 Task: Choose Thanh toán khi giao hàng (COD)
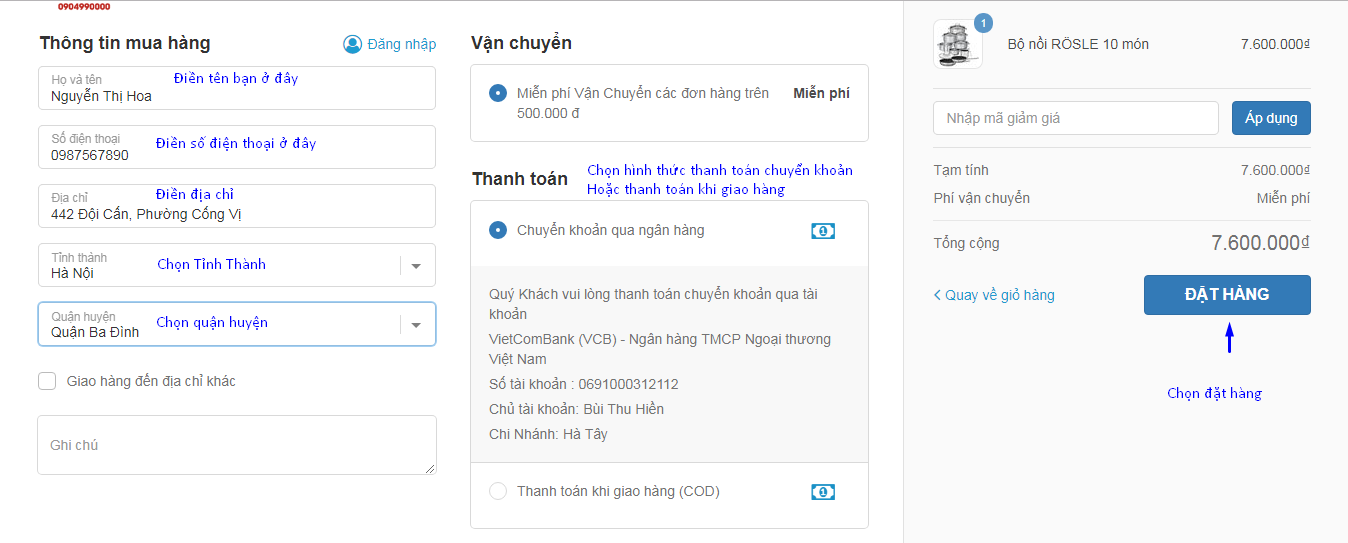click(498, 491)
